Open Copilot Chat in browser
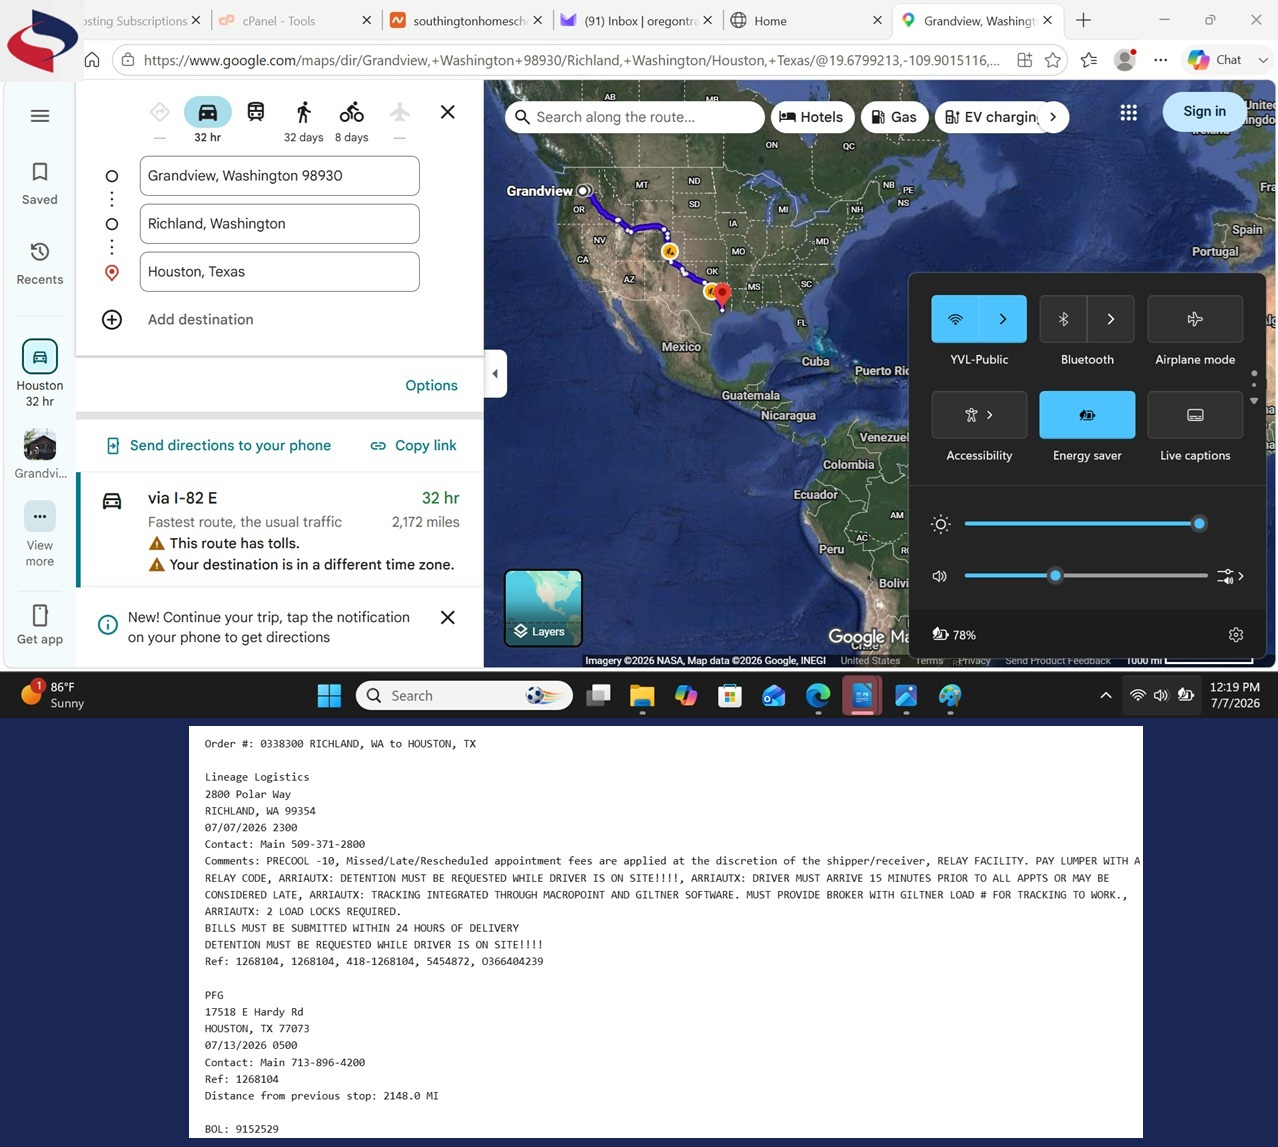This screenshot has width=1278, height=1147. coord(1215,60)
